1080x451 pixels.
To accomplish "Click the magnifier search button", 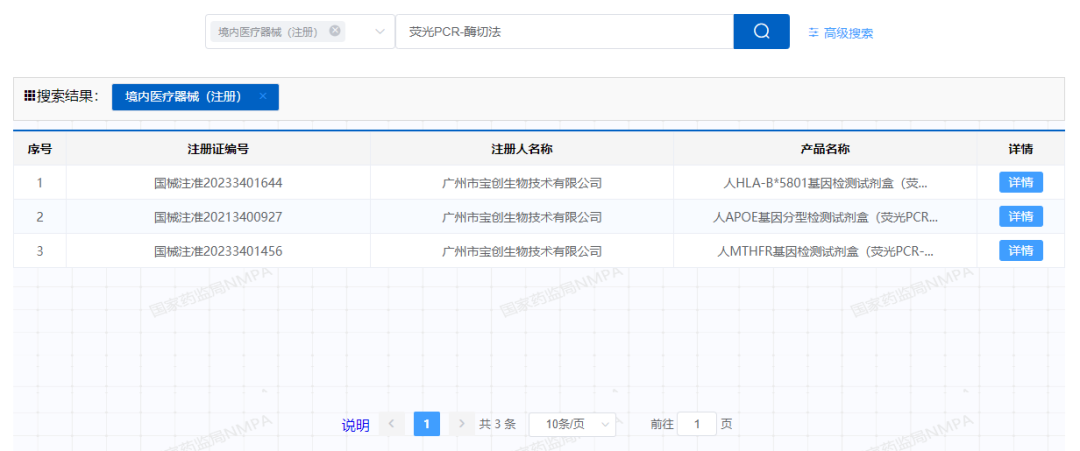I will click(x=761, y=32).
